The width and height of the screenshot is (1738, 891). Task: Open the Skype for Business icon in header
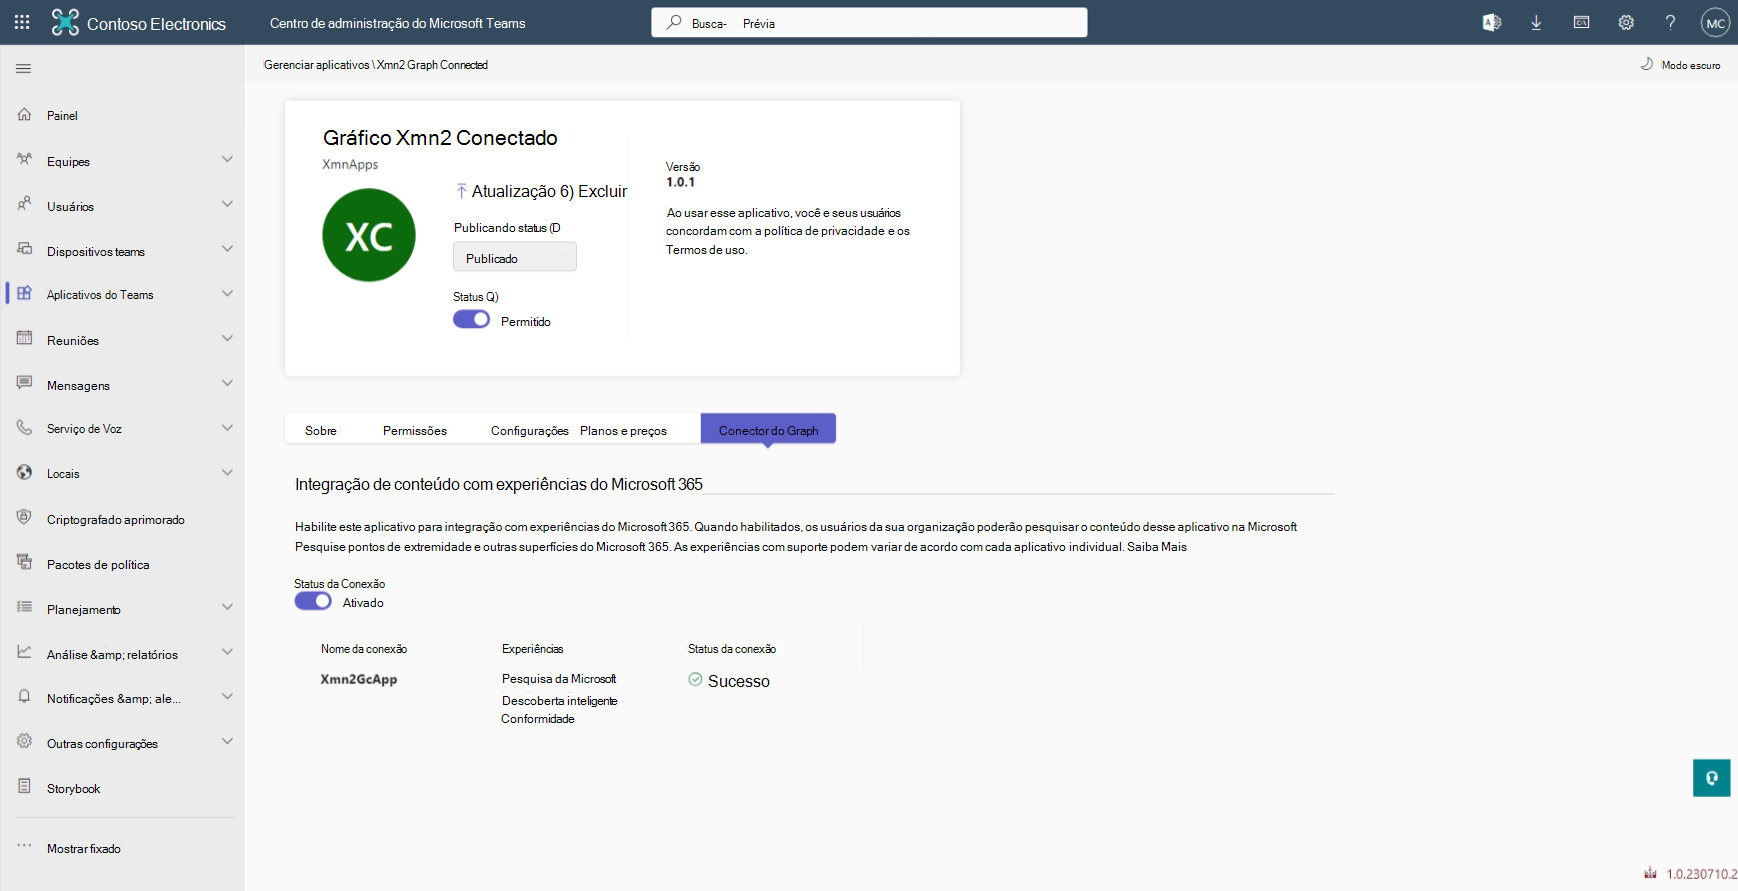1491,22
